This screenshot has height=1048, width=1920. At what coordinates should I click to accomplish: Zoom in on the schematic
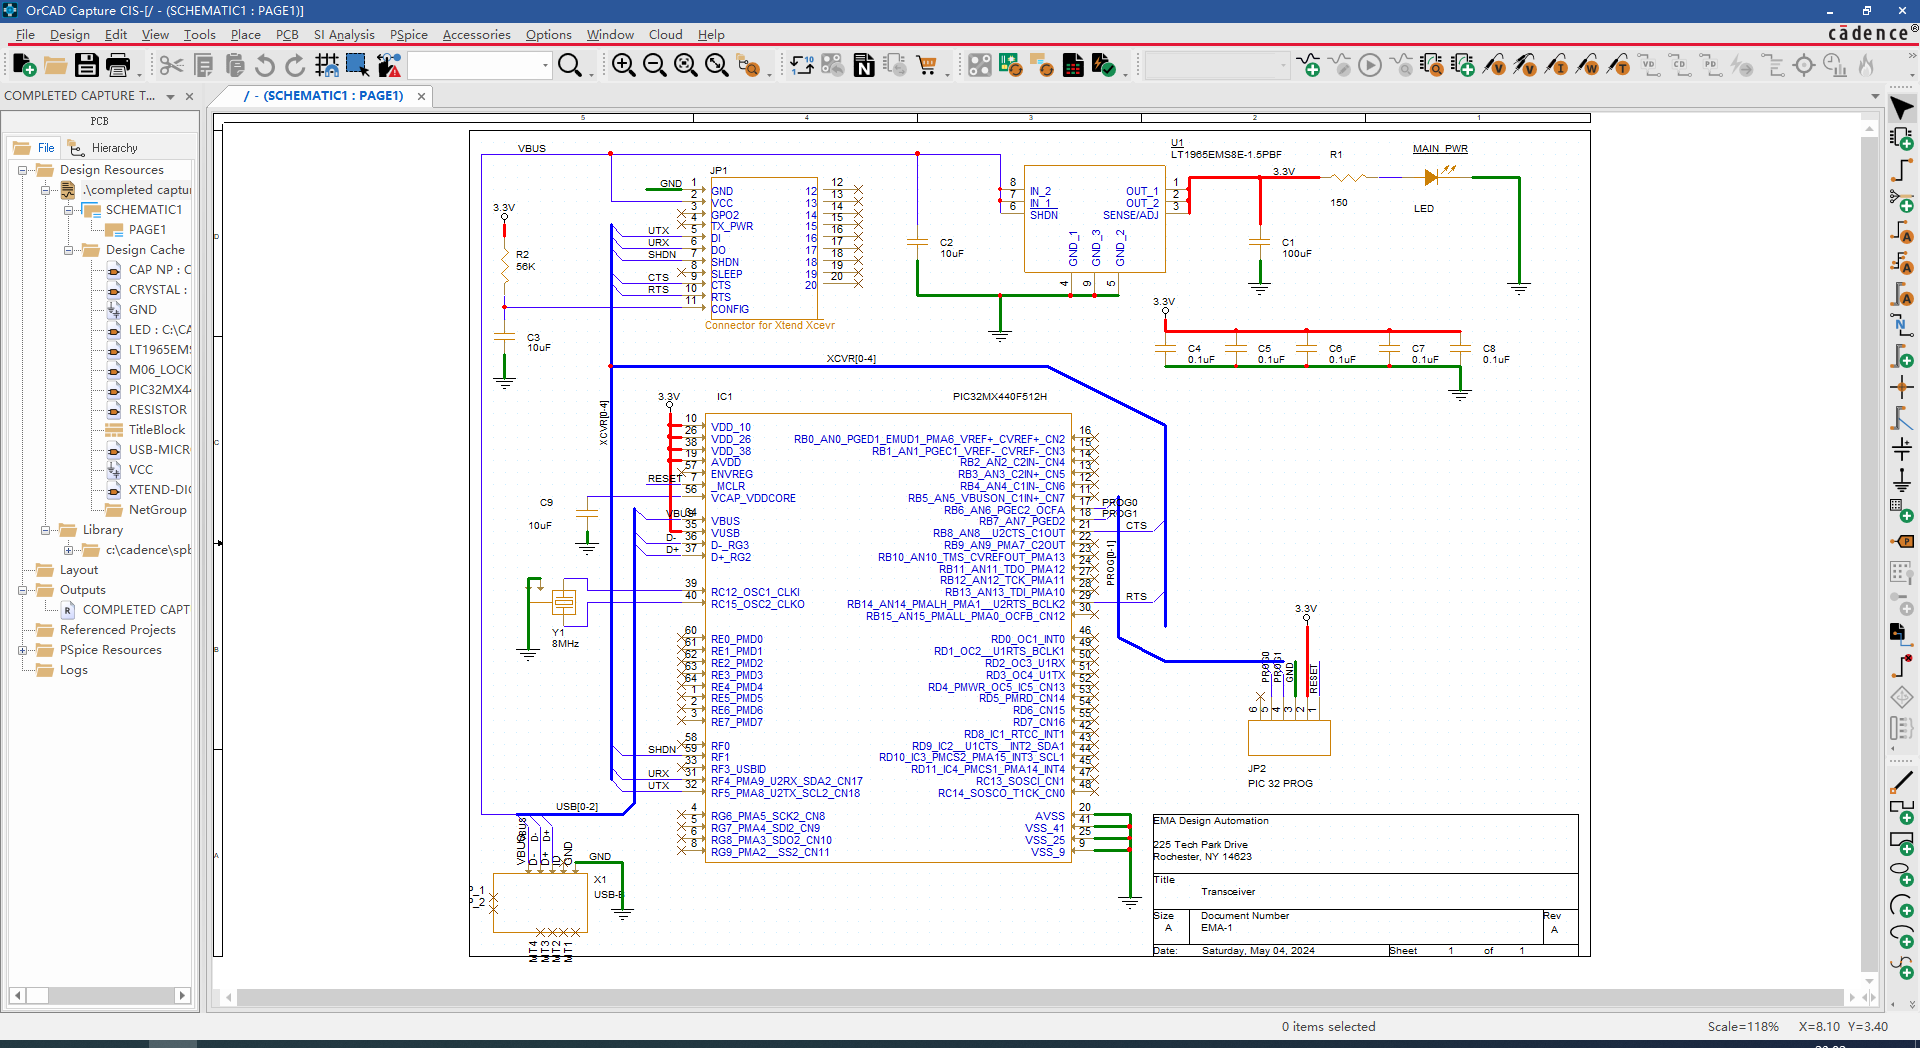(x=623, y=66)
